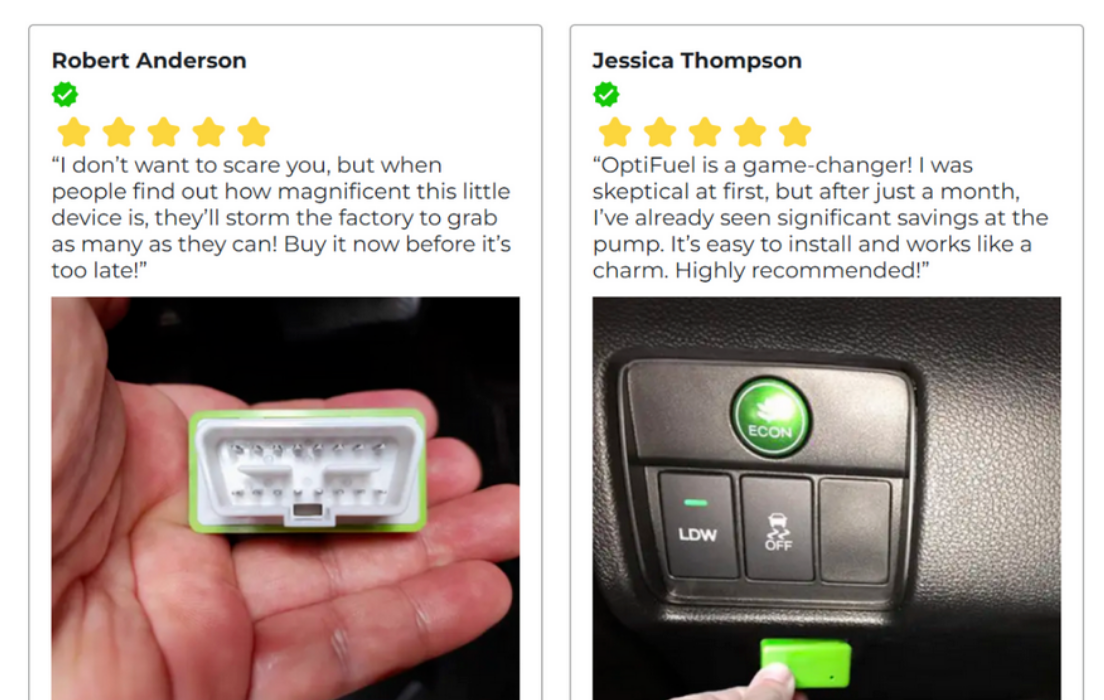Click the first star in Robert Anderson's rating
The width and height of the screenshot is (1104, 700).
[x=74, y=132]
